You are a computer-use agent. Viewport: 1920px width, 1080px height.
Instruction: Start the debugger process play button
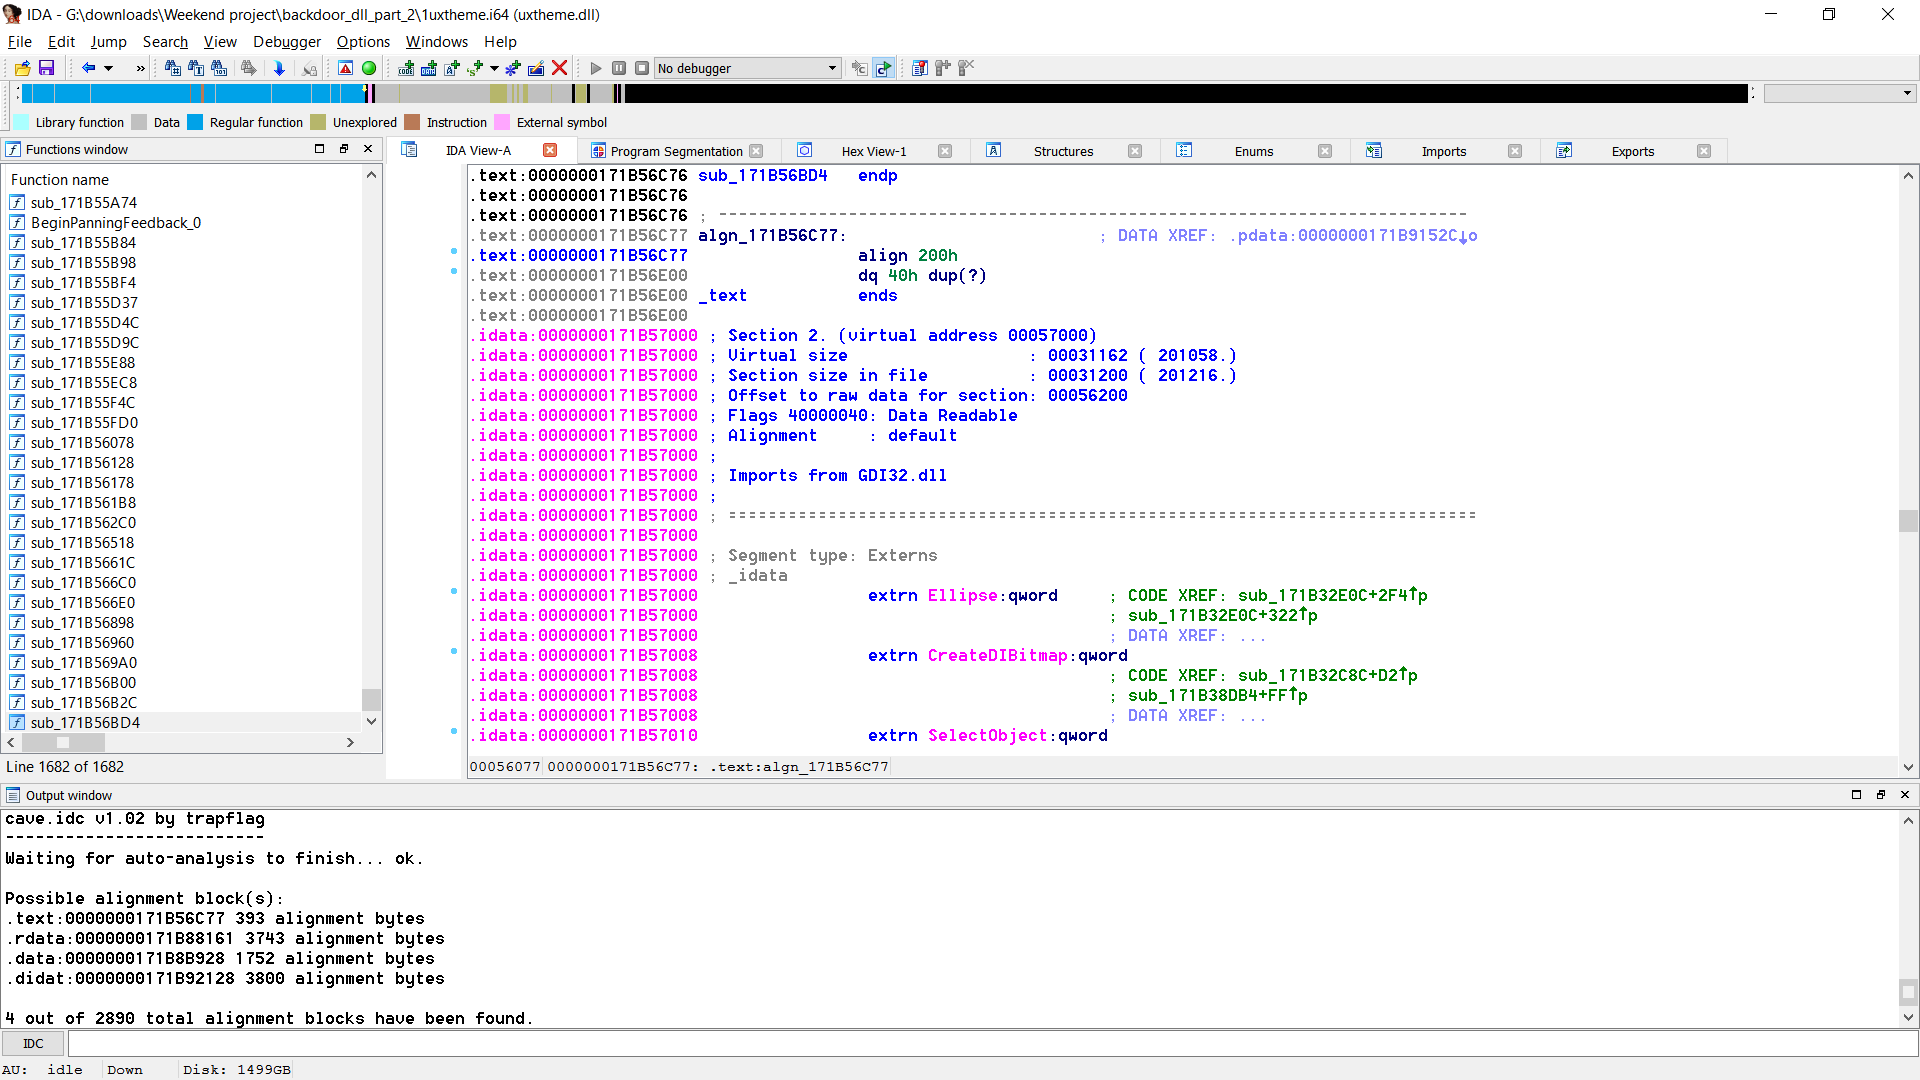click(596, 68)
